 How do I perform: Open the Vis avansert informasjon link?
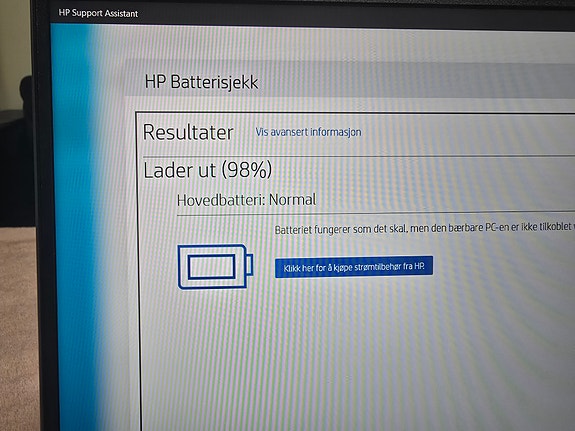coord(308,132)
